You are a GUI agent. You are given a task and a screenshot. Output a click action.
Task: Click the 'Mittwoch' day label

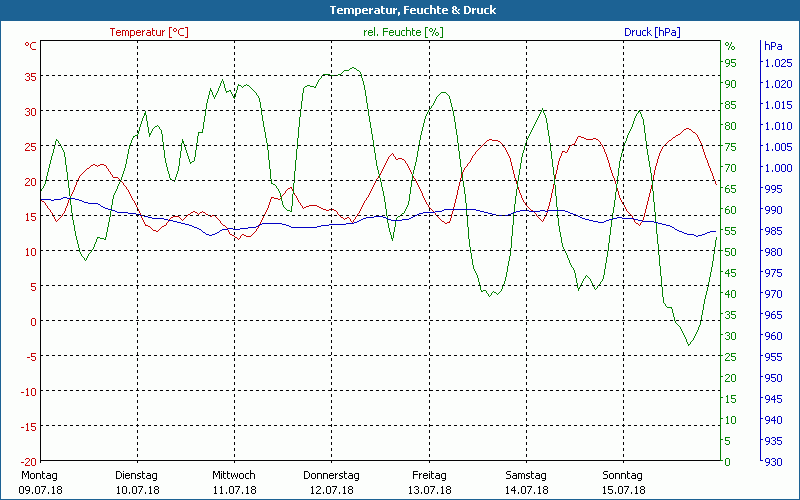click(234, 475)
